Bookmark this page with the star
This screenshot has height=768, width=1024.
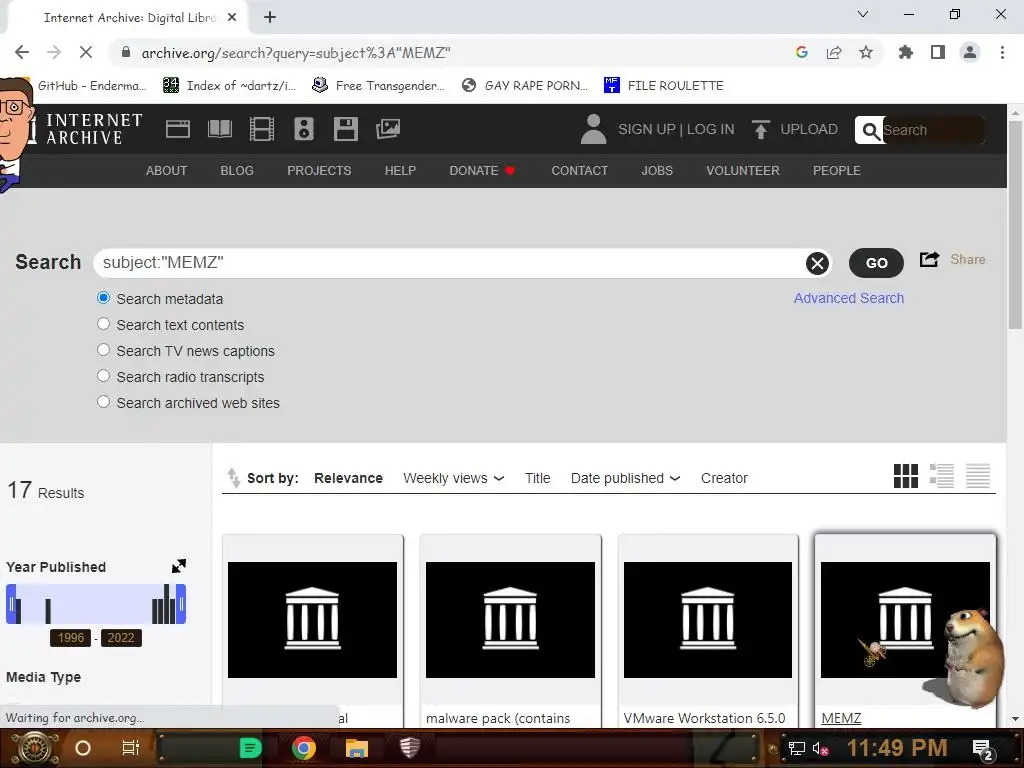(x=866, y=52)
